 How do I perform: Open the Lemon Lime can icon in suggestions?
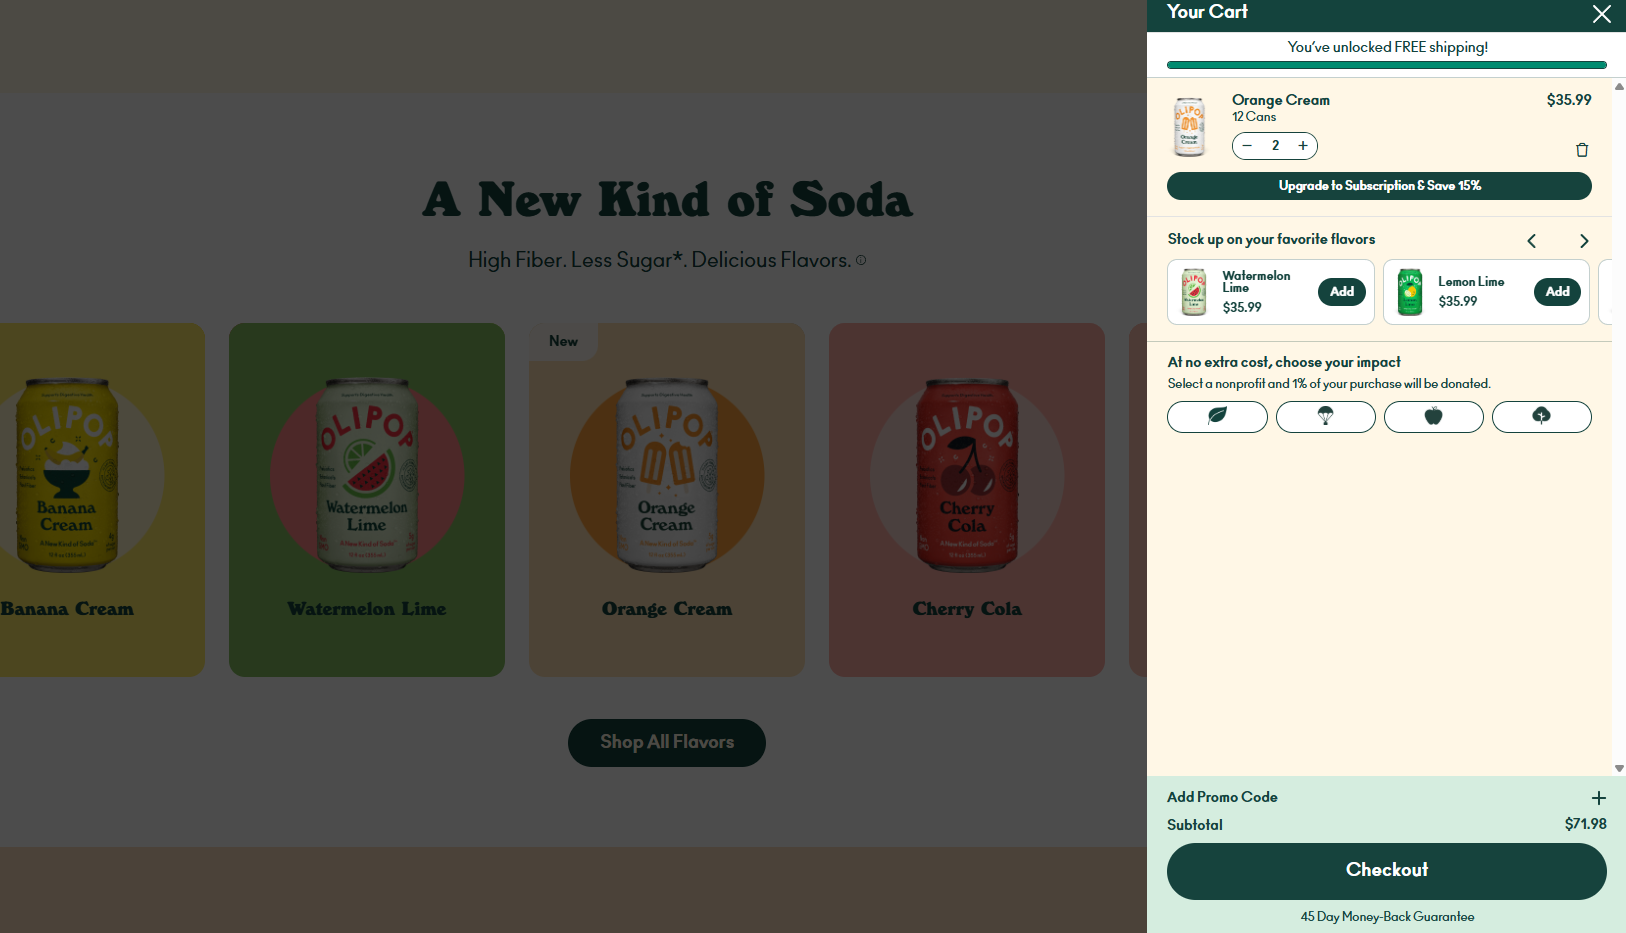[x=1410, y=292]
